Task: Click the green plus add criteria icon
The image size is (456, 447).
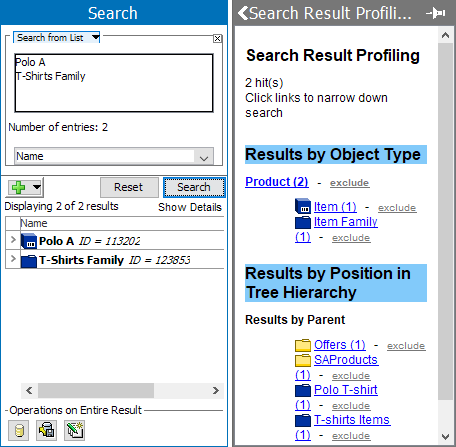Action: (18, 187)
